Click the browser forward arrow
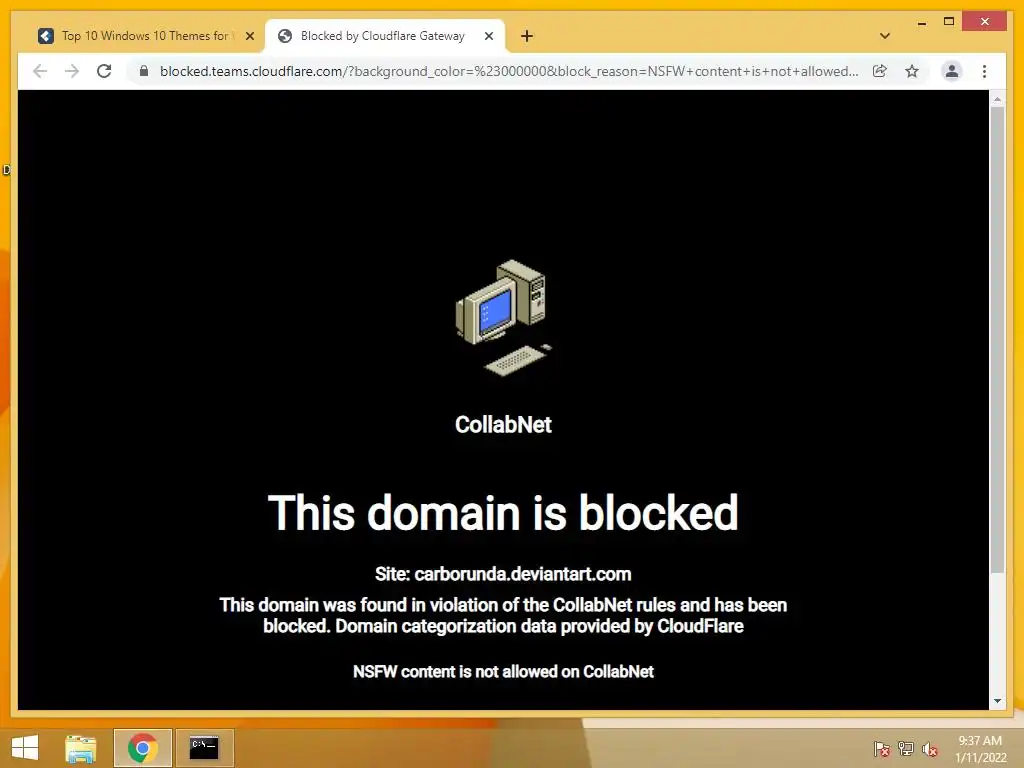 pos(72,71)
